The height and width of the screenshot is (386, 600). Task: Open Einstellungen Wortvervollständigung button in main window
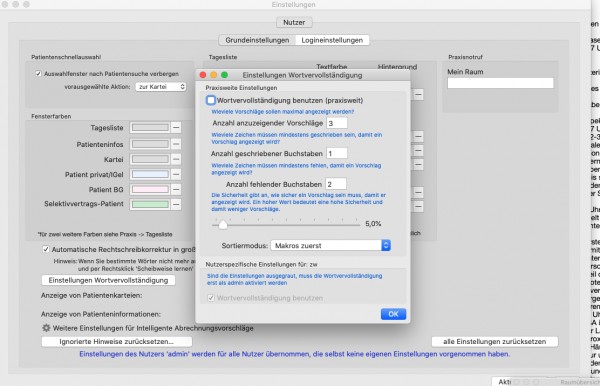(x=108, y=280)
